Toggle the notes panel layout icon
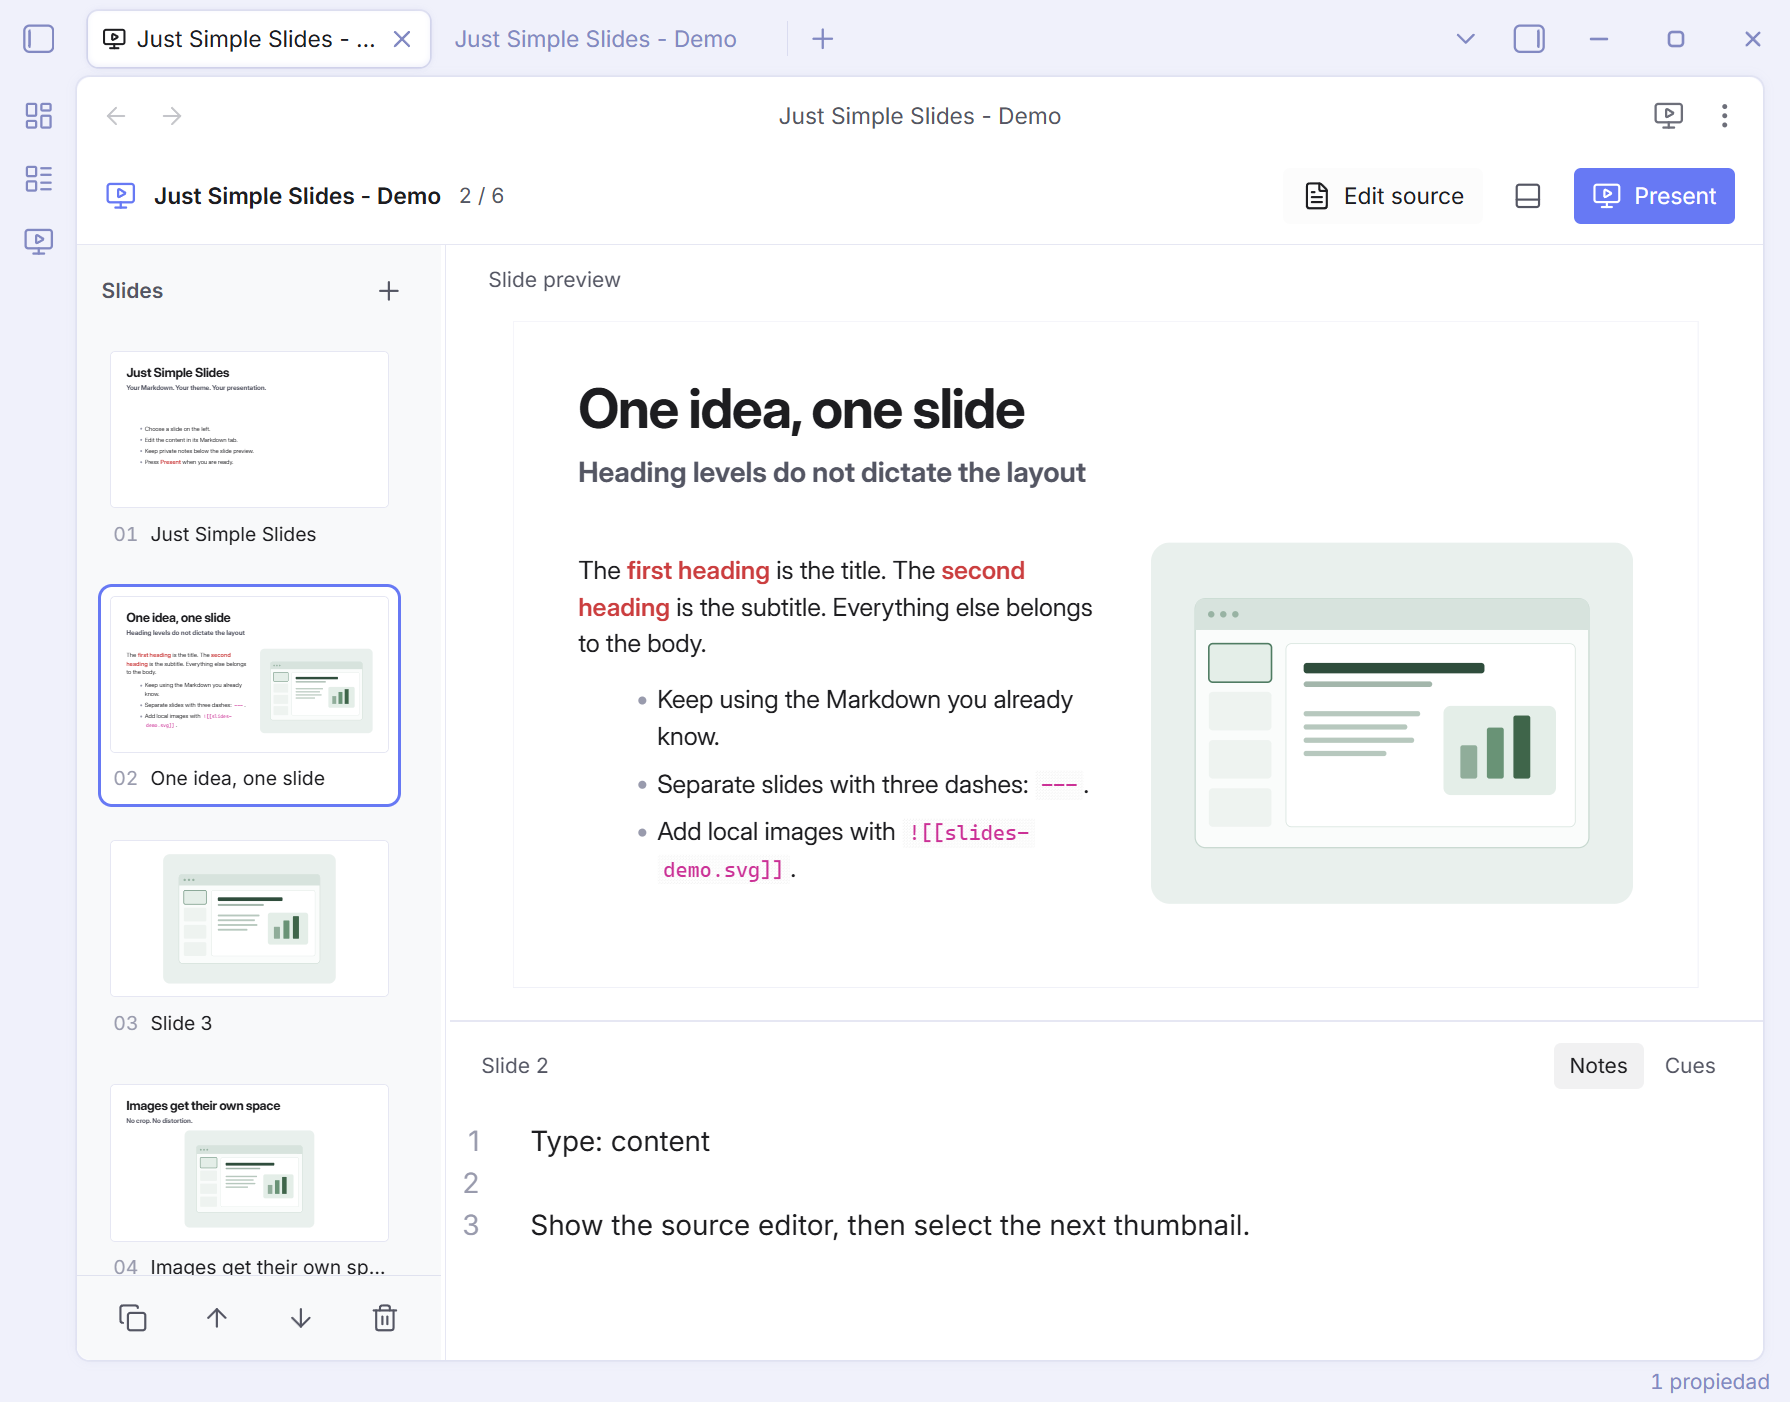This screenshot has height=1402, width=1790. [x=1527, y=196]
